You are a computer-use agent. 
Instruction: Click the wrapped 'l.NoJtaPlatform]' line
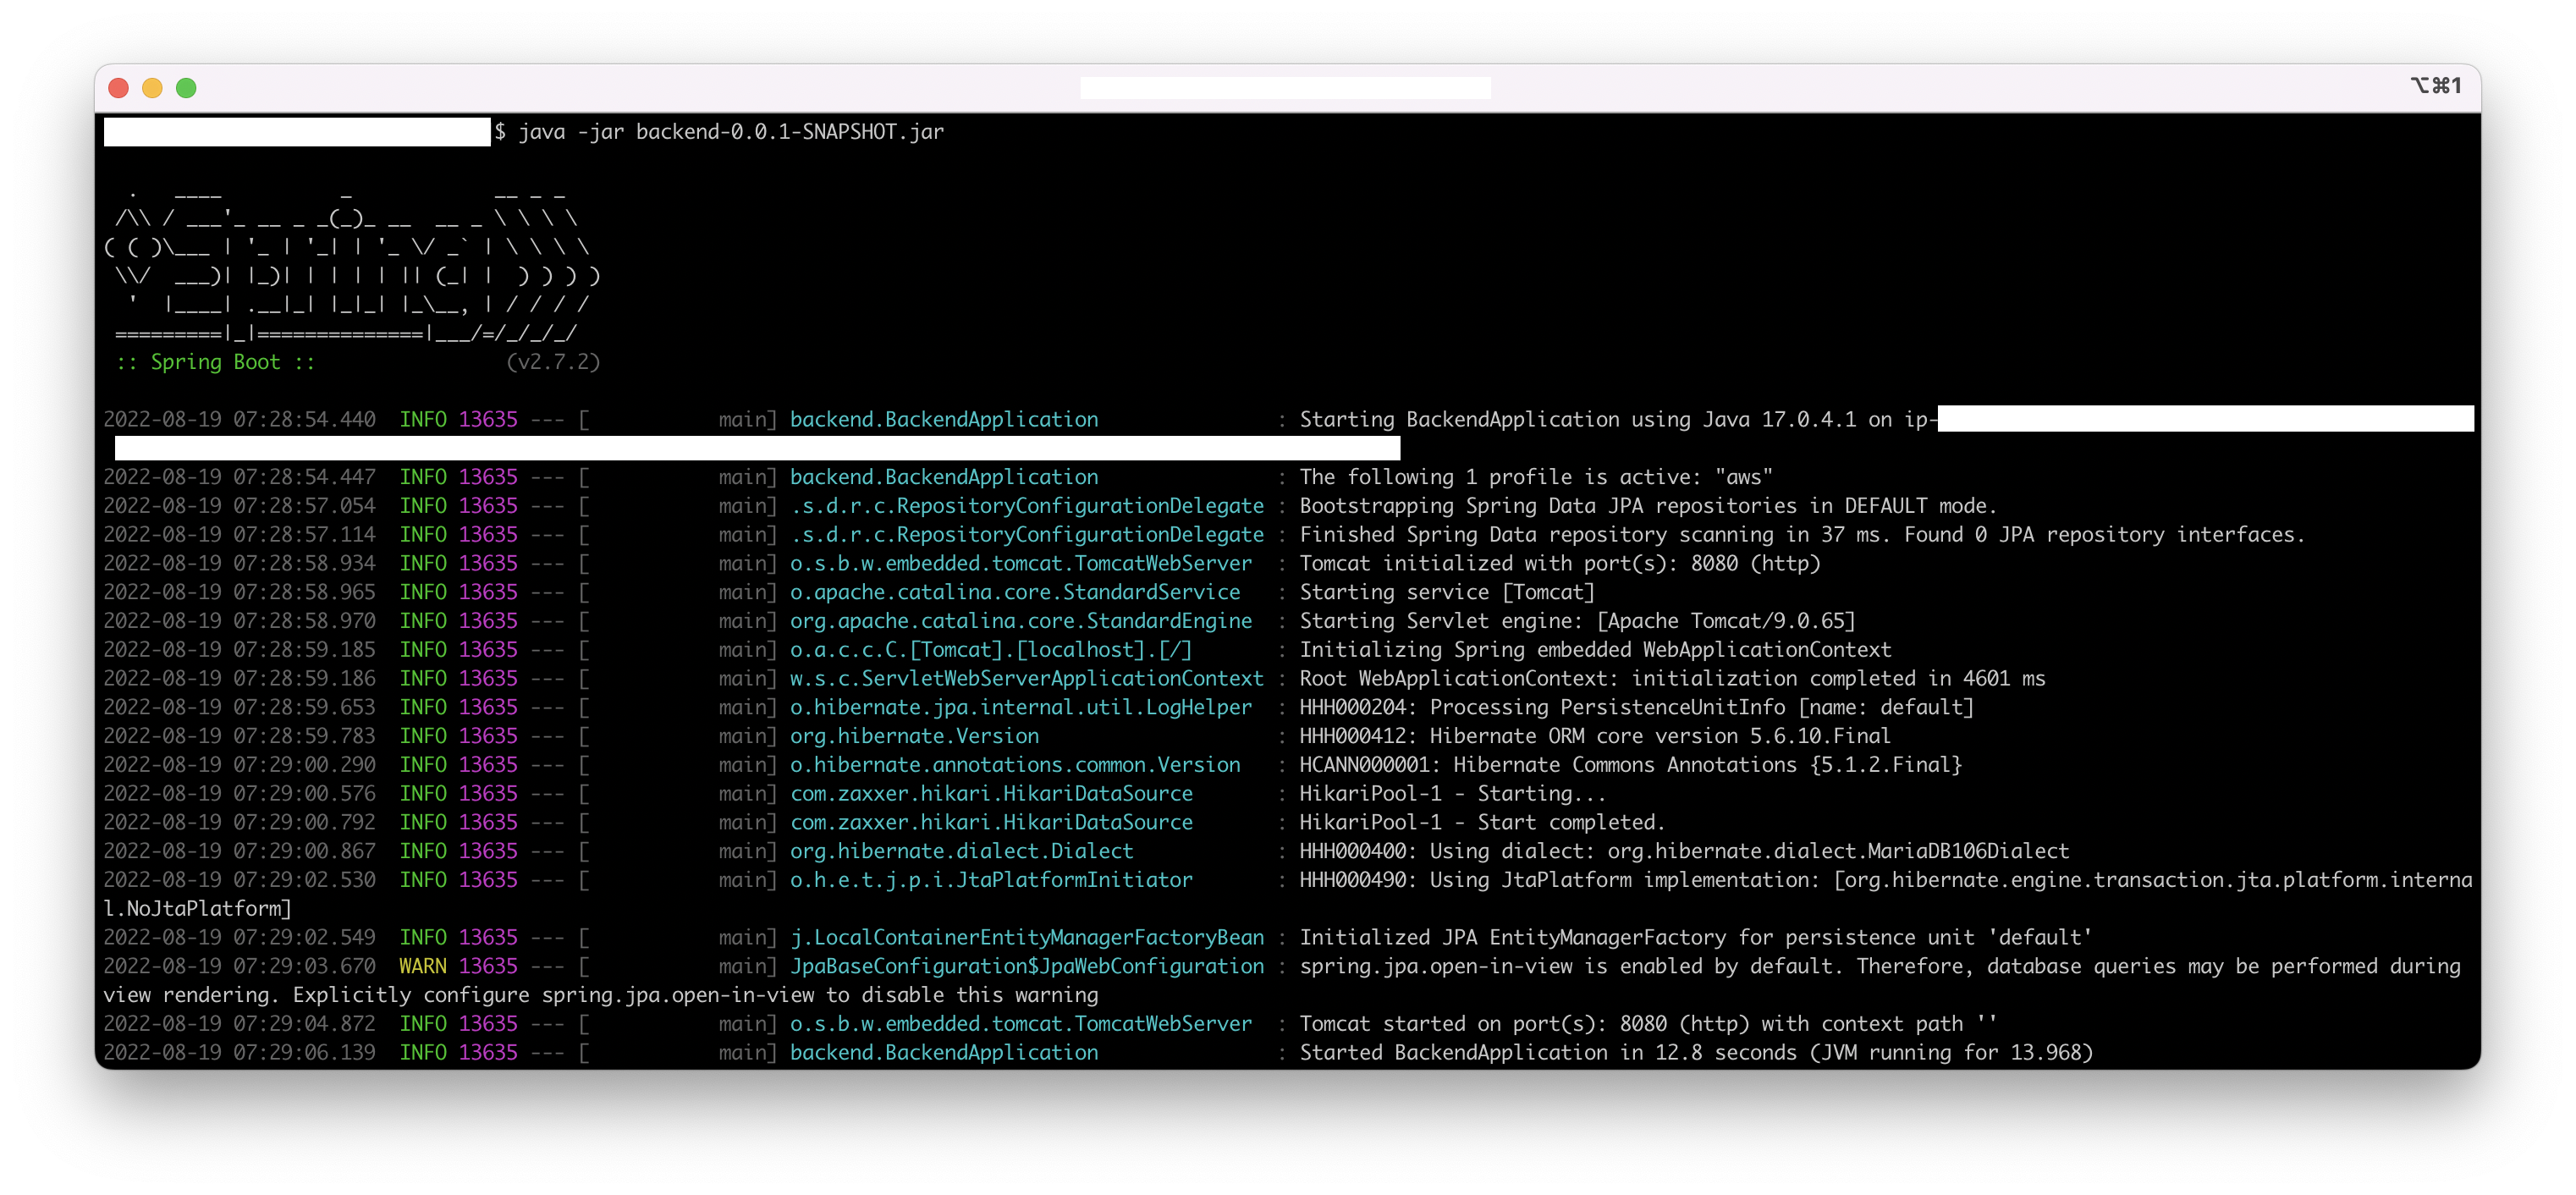[198, 909]
